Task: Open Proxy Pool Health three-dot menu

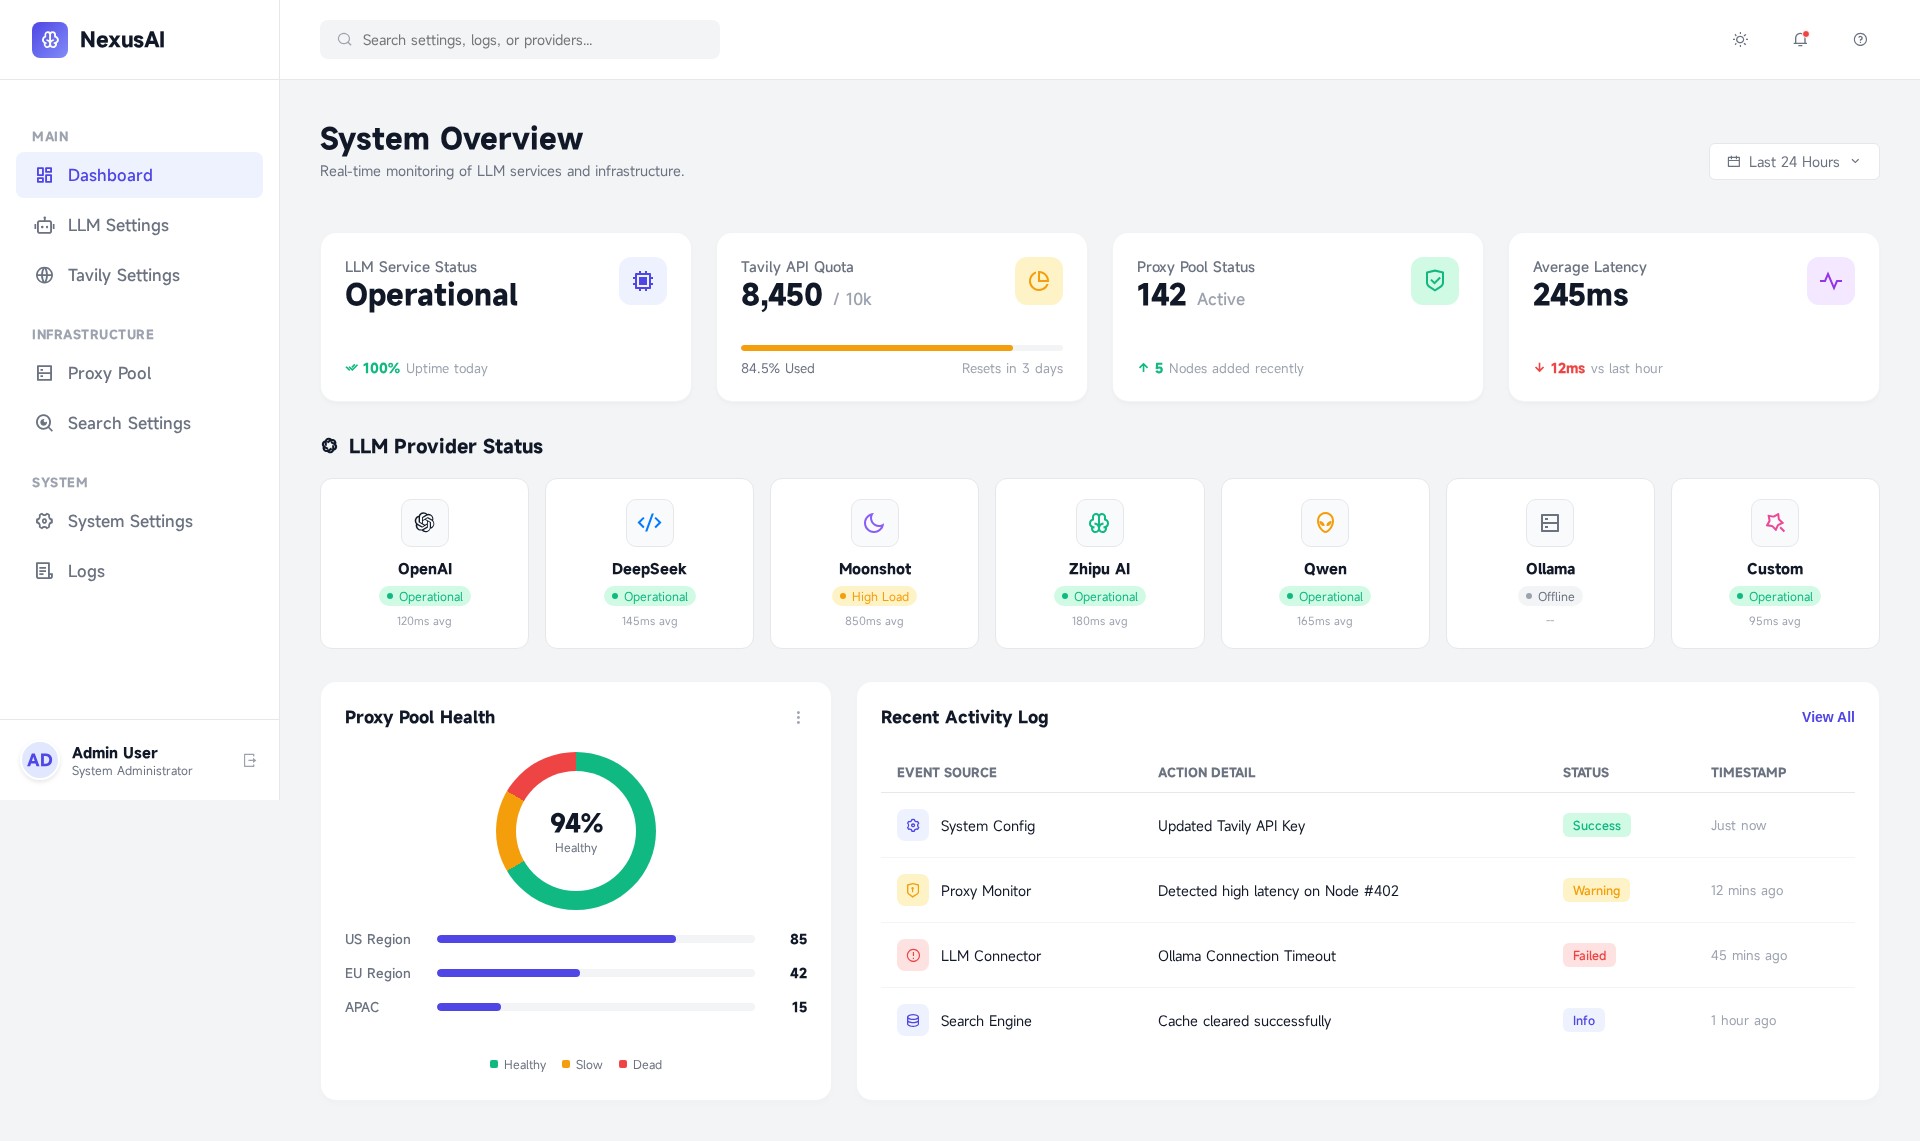Action: (x=798, y=718)
